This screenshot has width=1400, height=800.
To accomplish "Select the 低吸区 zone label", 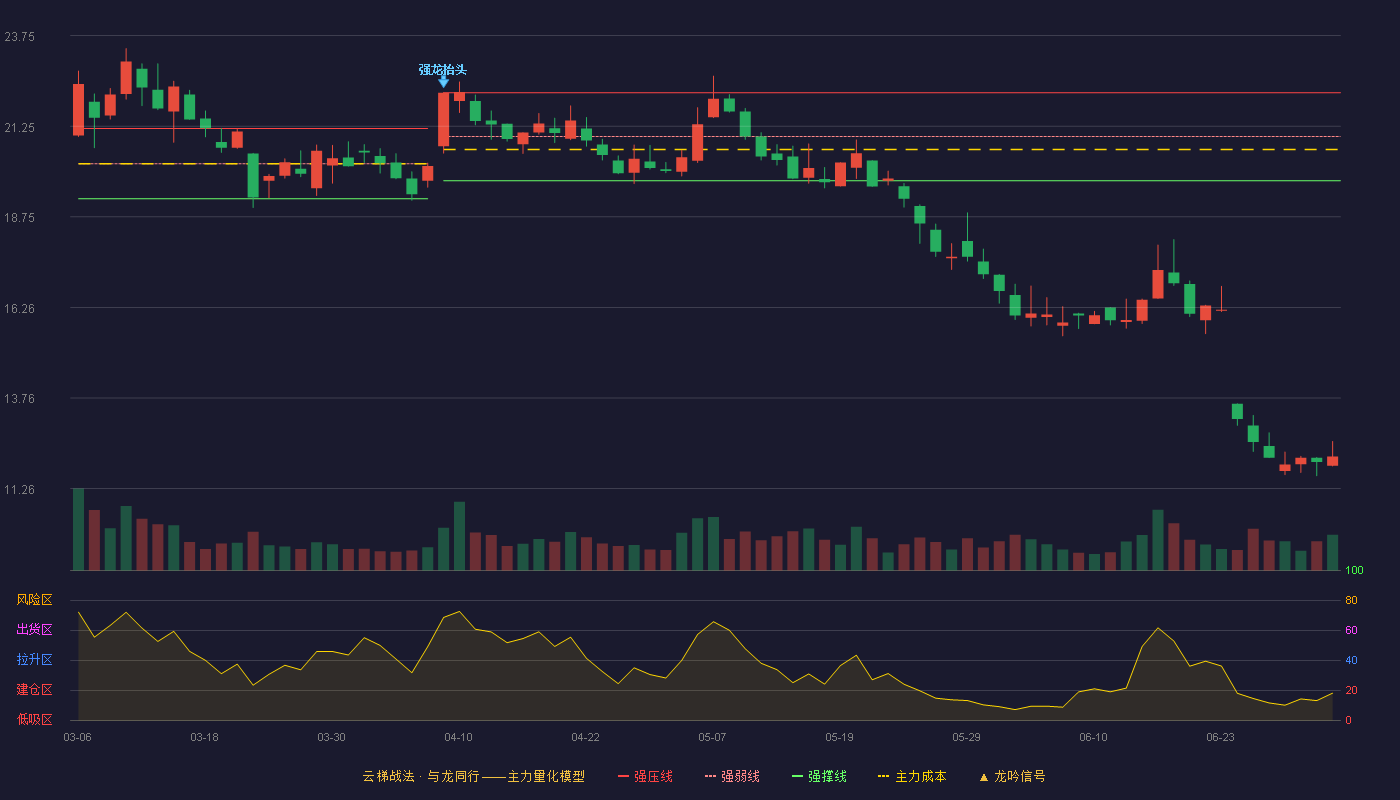I will pos(34,719).
